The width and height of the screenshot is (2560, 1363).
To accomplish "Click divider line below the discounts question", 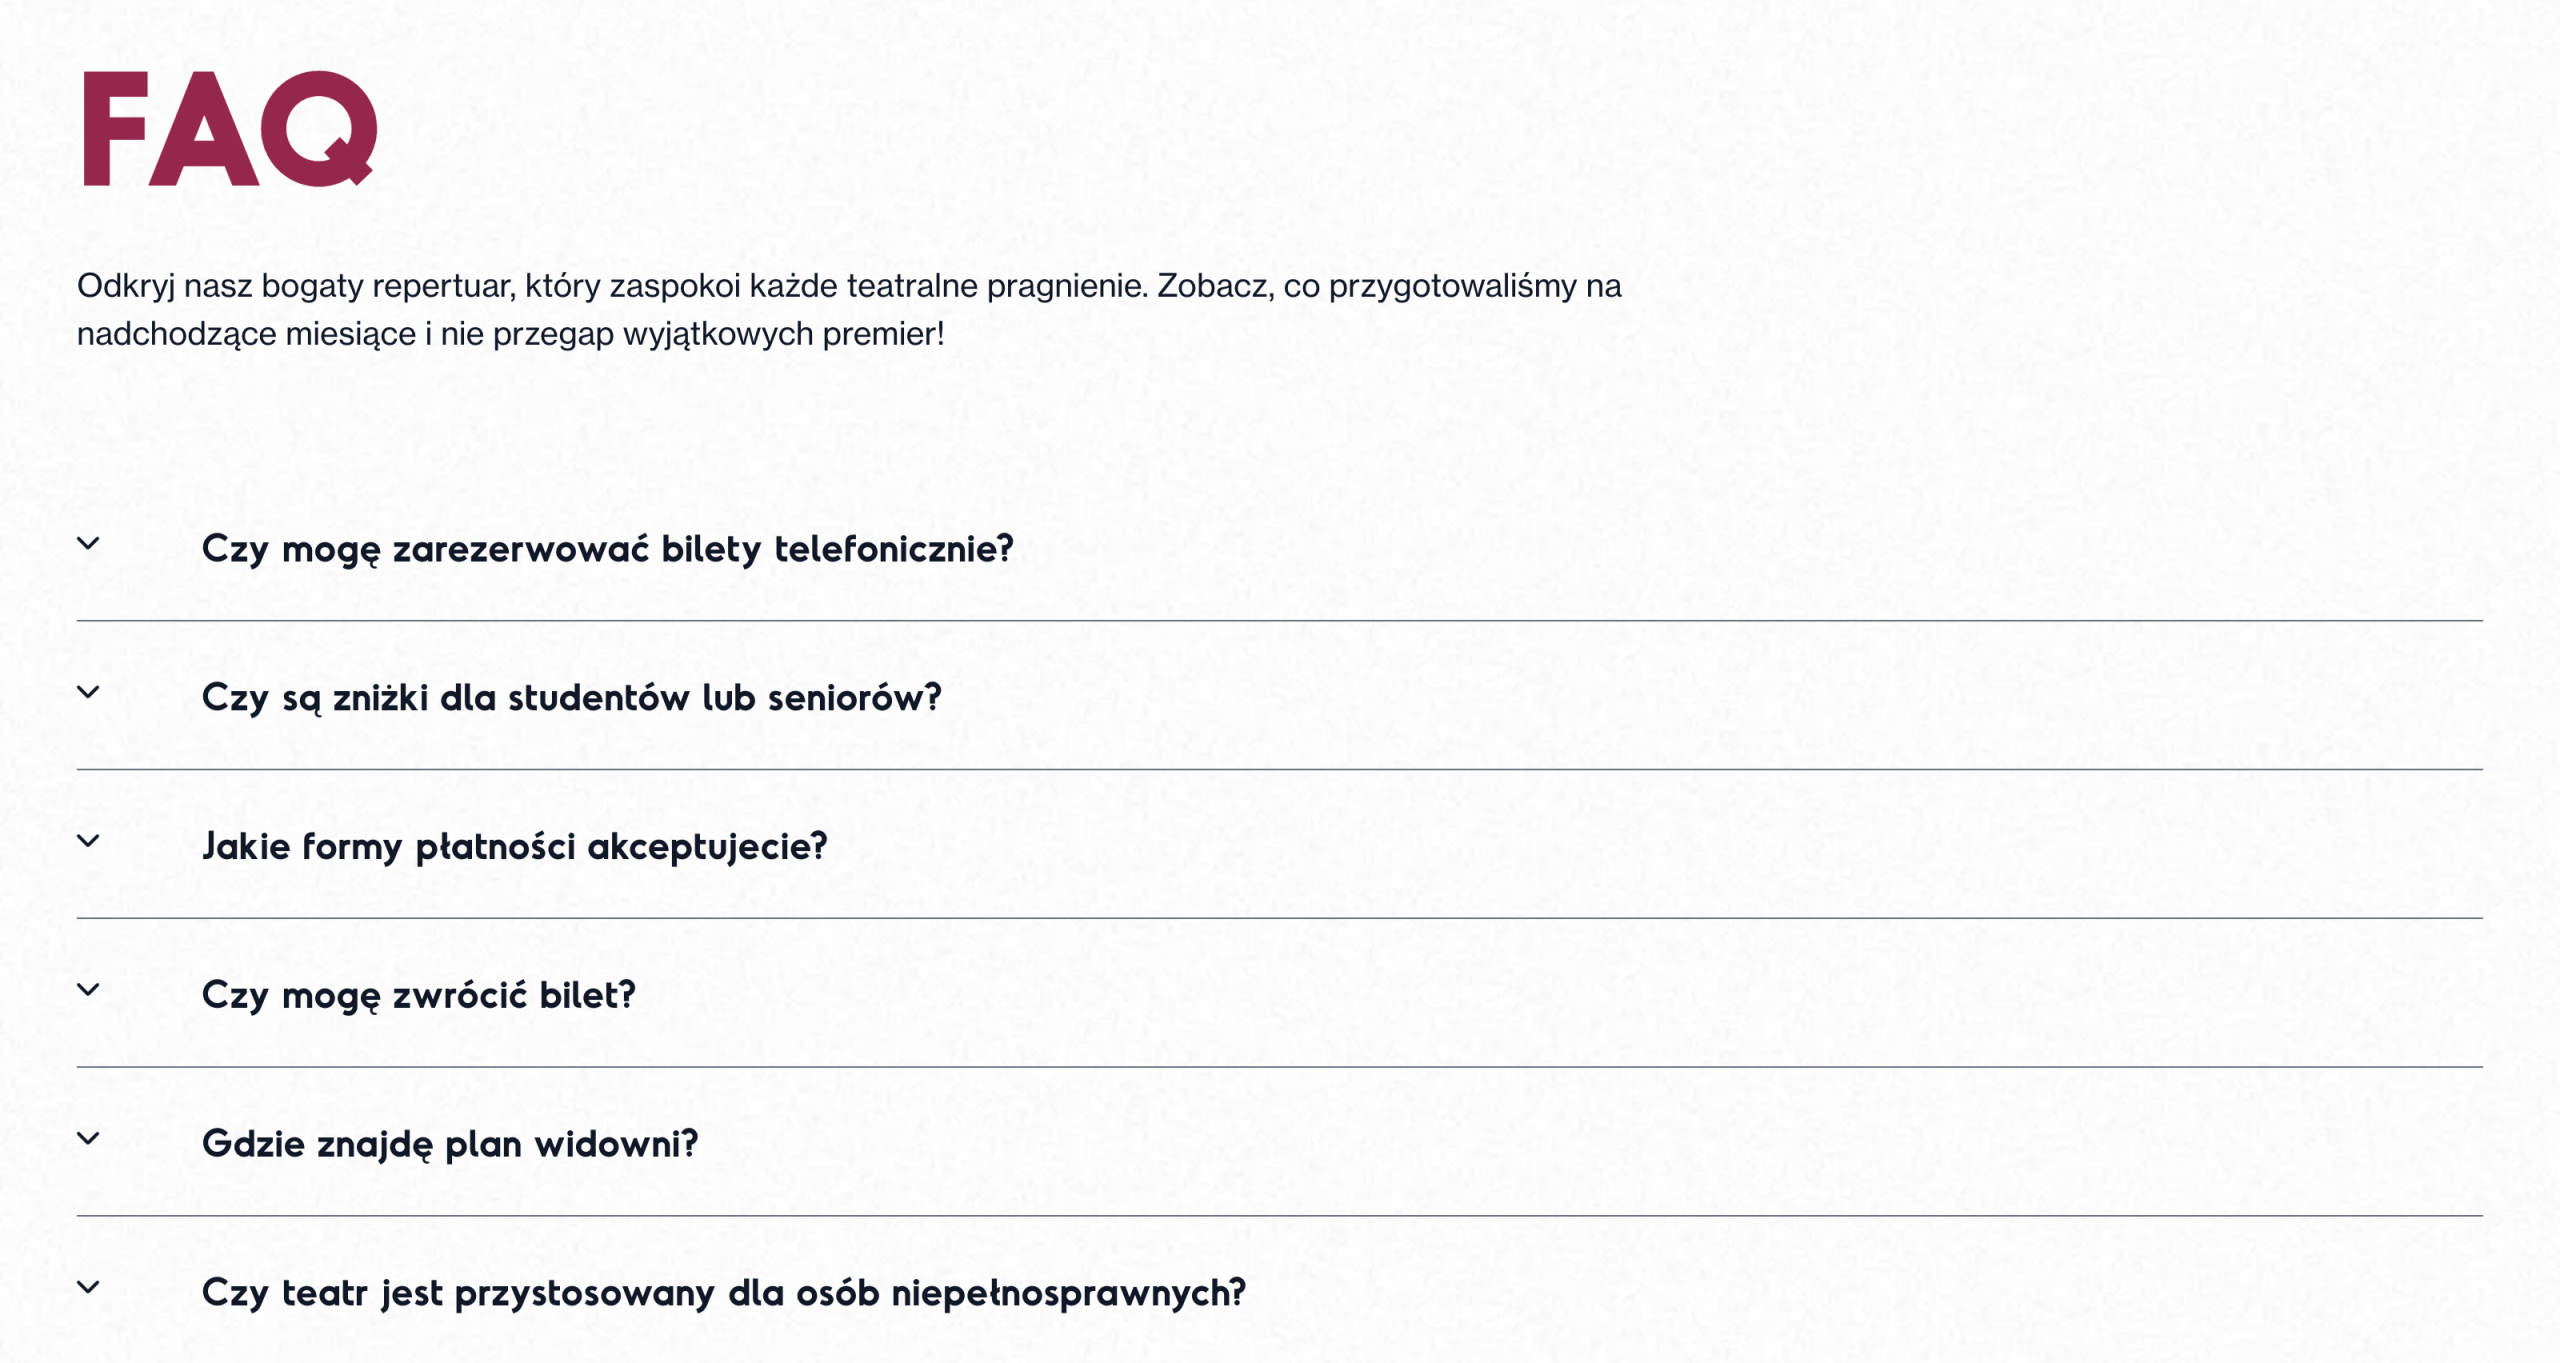I will point(1279,770).
